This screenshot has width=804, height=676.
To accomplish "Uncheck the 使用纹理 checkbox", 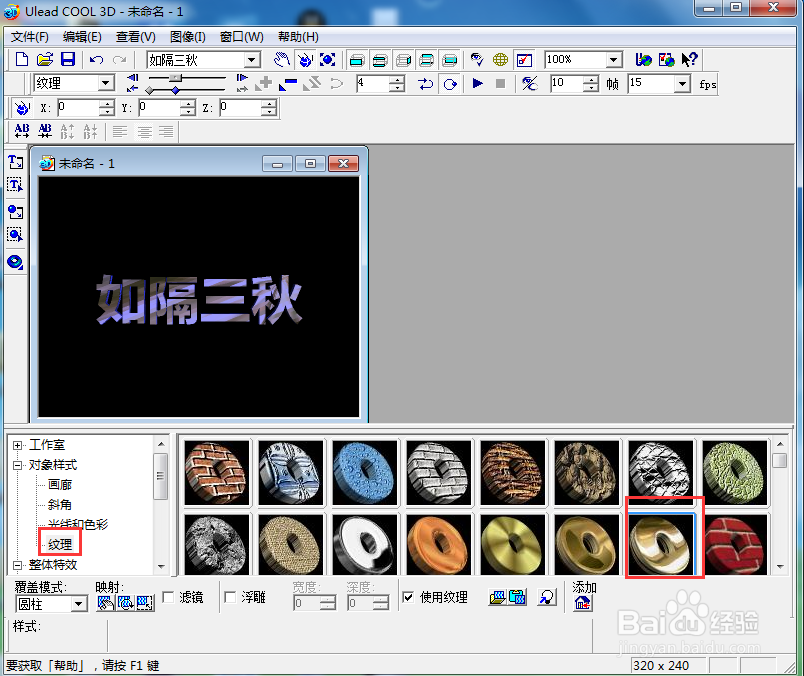I will click(408, 598).
